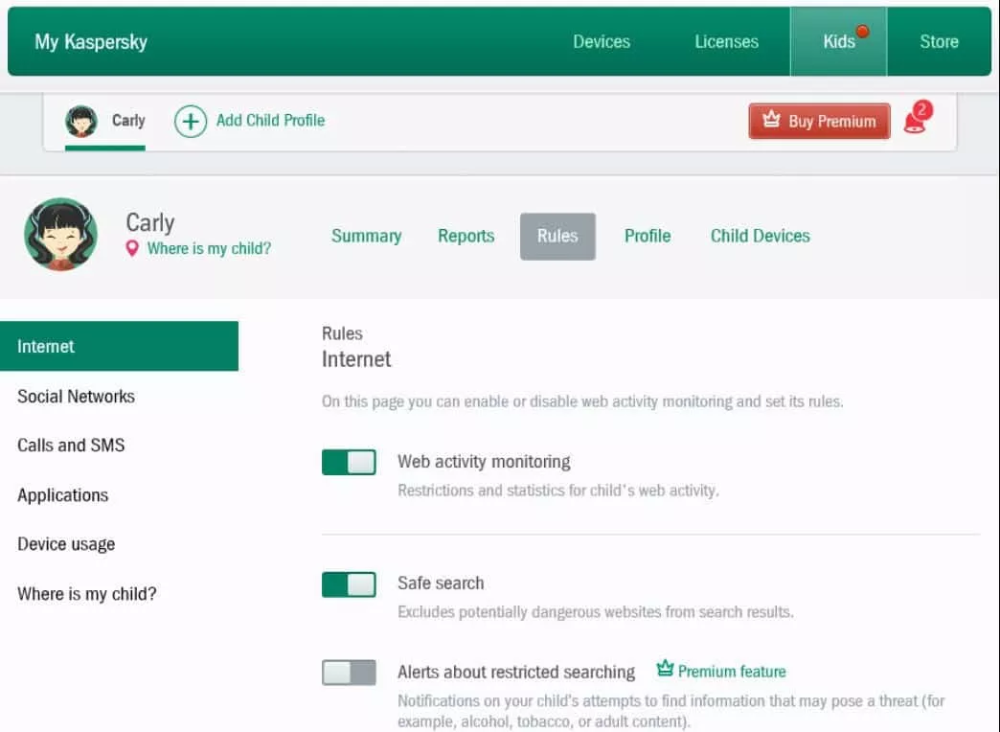This screenshot has width=1000, height=732.
Task: Click the My Kaspersky logo
Action: click(x=91, y=42)
